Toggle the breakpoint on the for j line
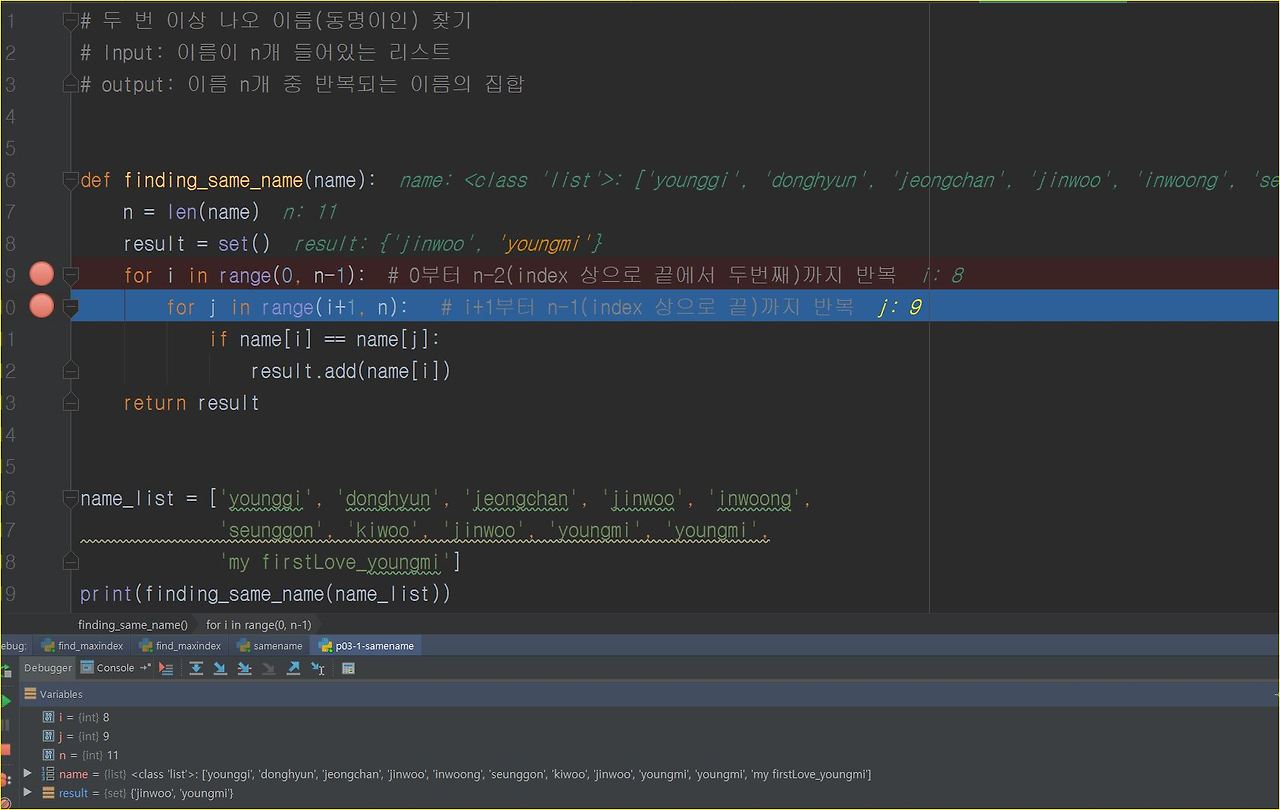This screenshot has width=1280, height=810. (x=41, y=306)
